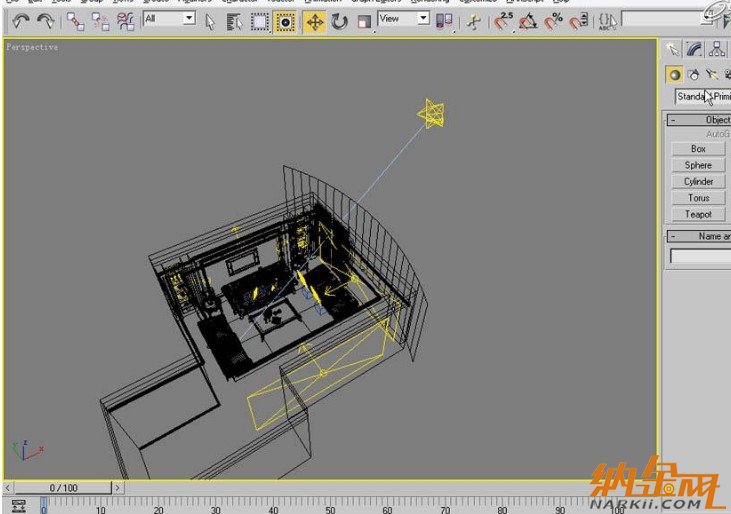731x514 pixels.
Task: Toggle the Angle Snap button
Action: (x=528, y=21)
